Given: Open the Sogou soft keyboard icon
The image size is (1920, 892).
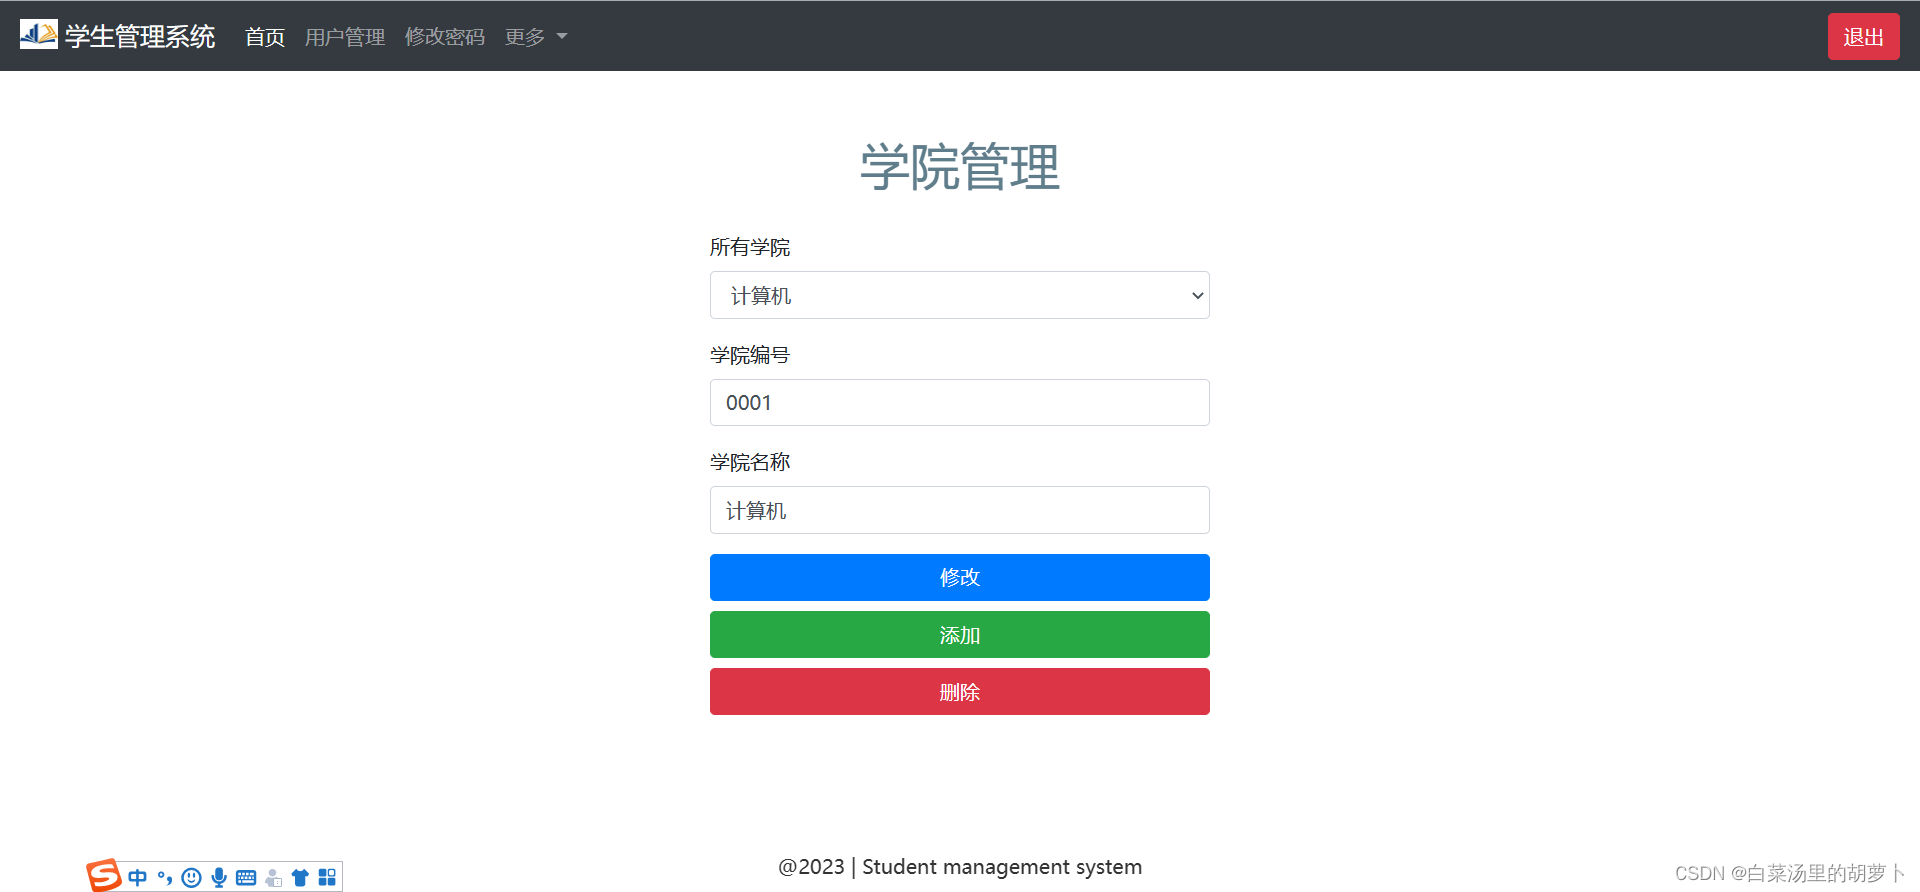Looking at the screenshot, I should 246,877.
